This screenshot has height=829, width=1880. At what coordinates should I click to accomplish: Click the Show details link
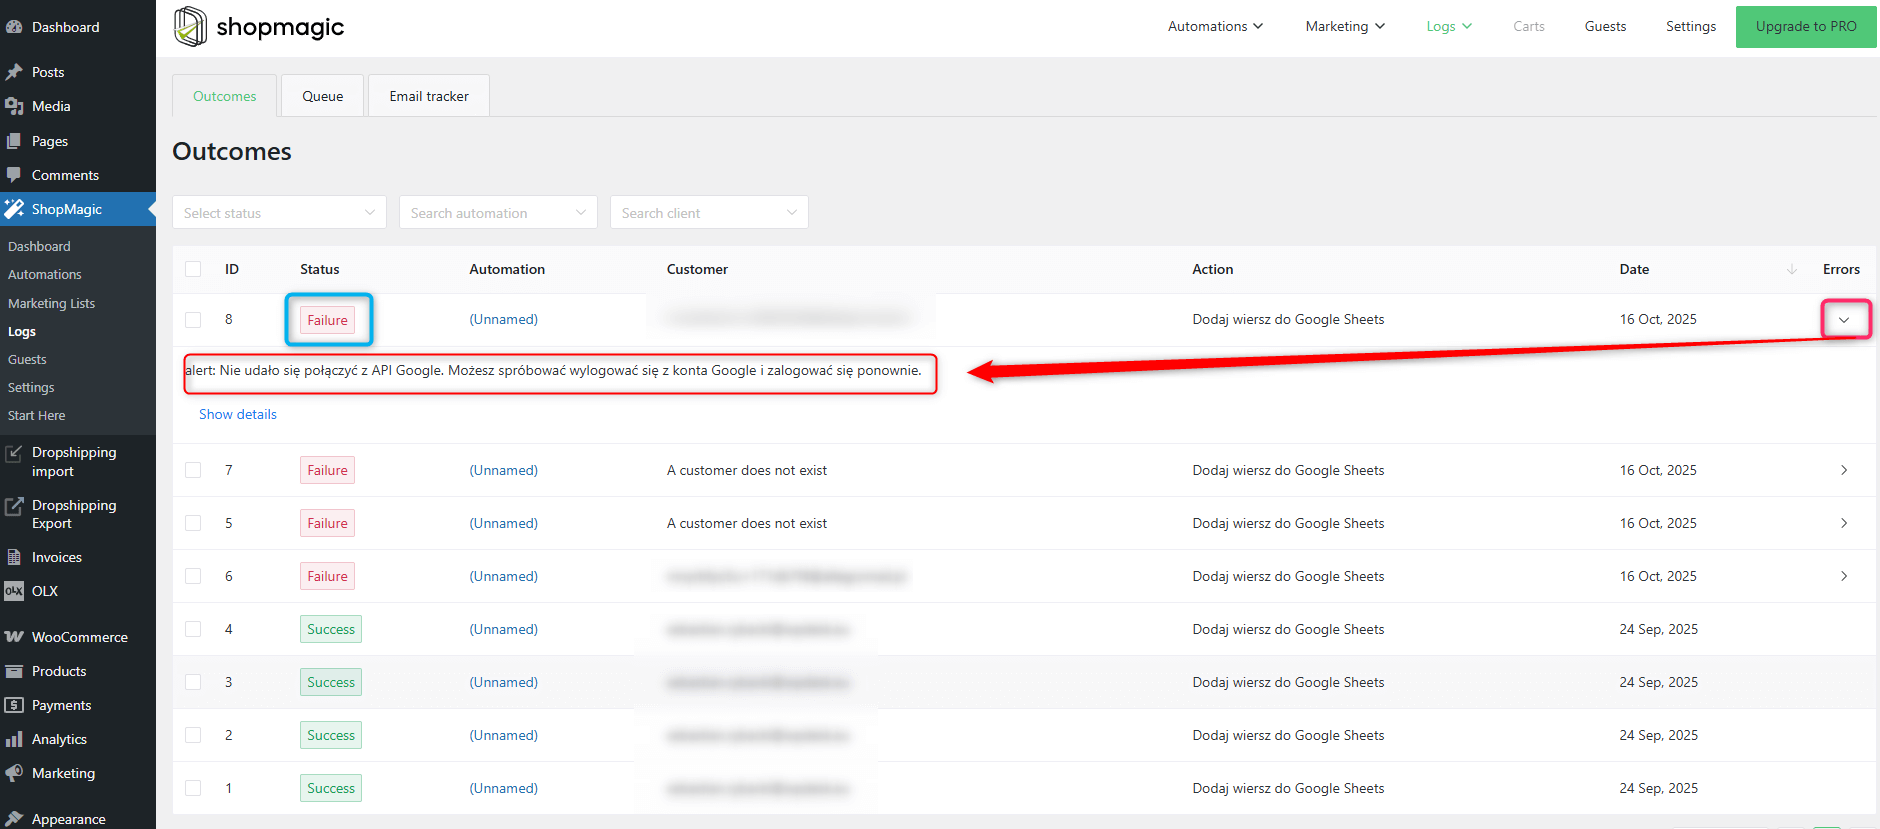238,414
